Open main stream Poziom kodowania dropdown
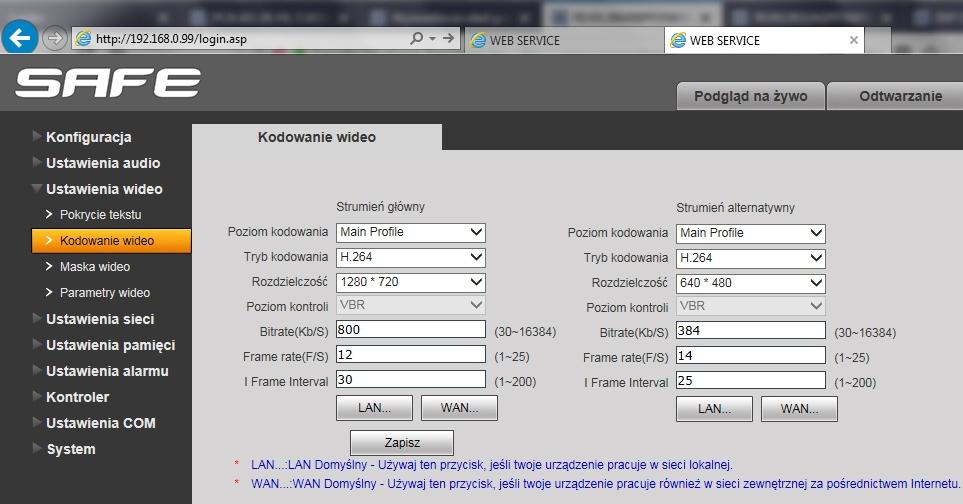 (410, 232)
